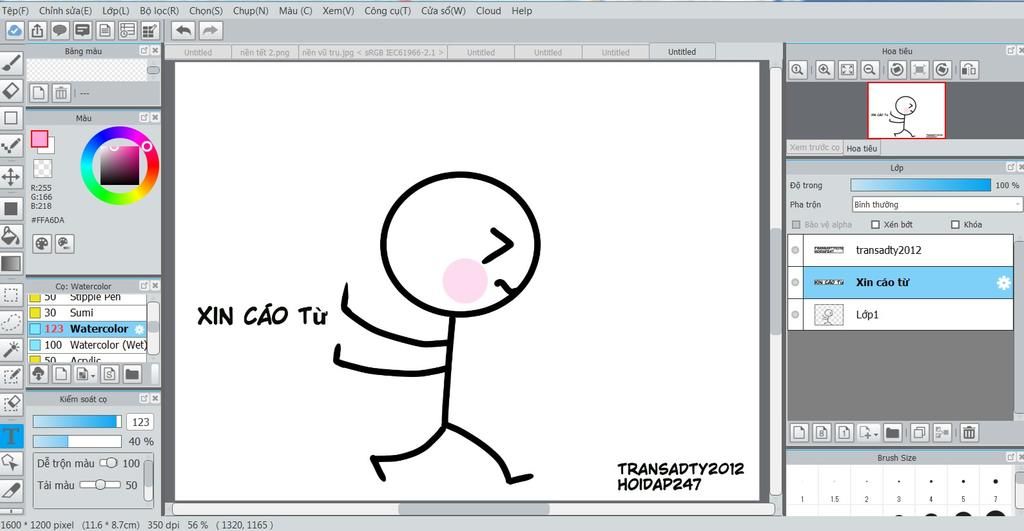
Task: Click the foreground pink color swatch
Action: pos(39,138)
